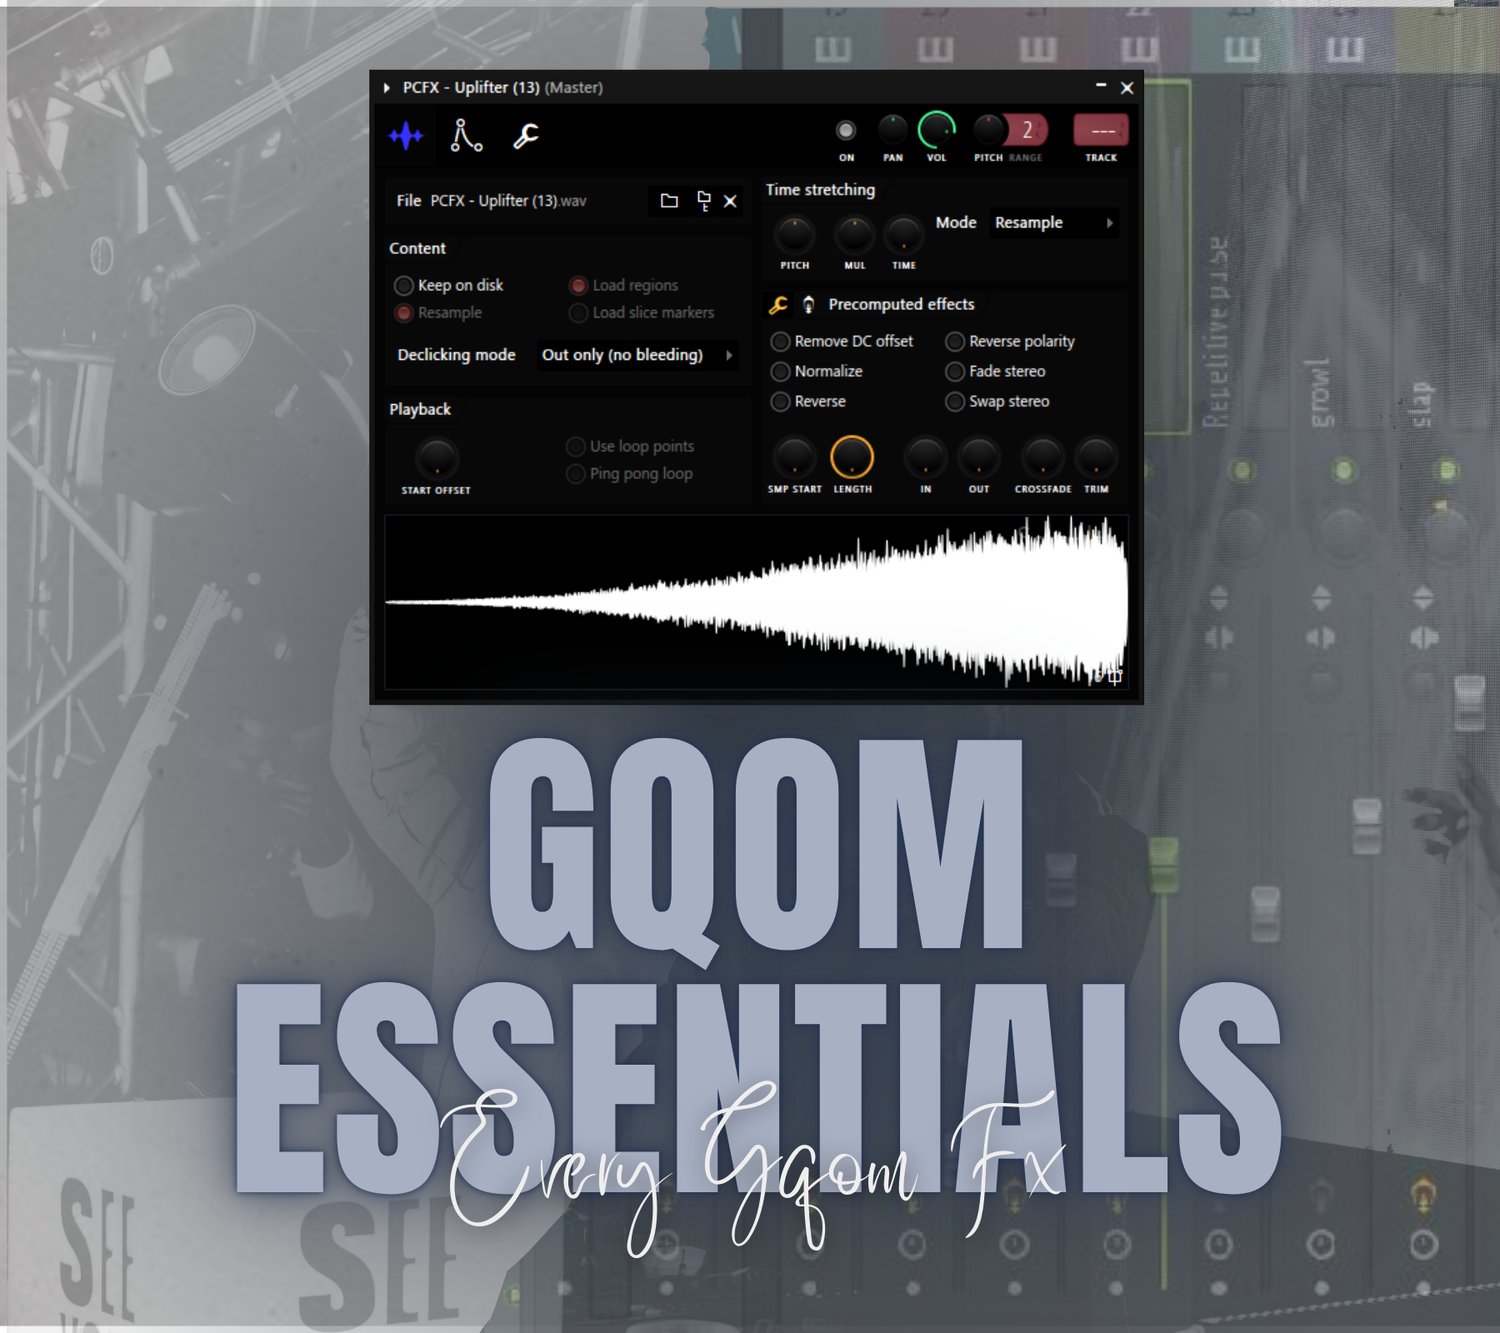Viewport: 1500px width, 1333px height.
Task: Click the channel PITCH knob beside RANGE
Action: point(988,130)
